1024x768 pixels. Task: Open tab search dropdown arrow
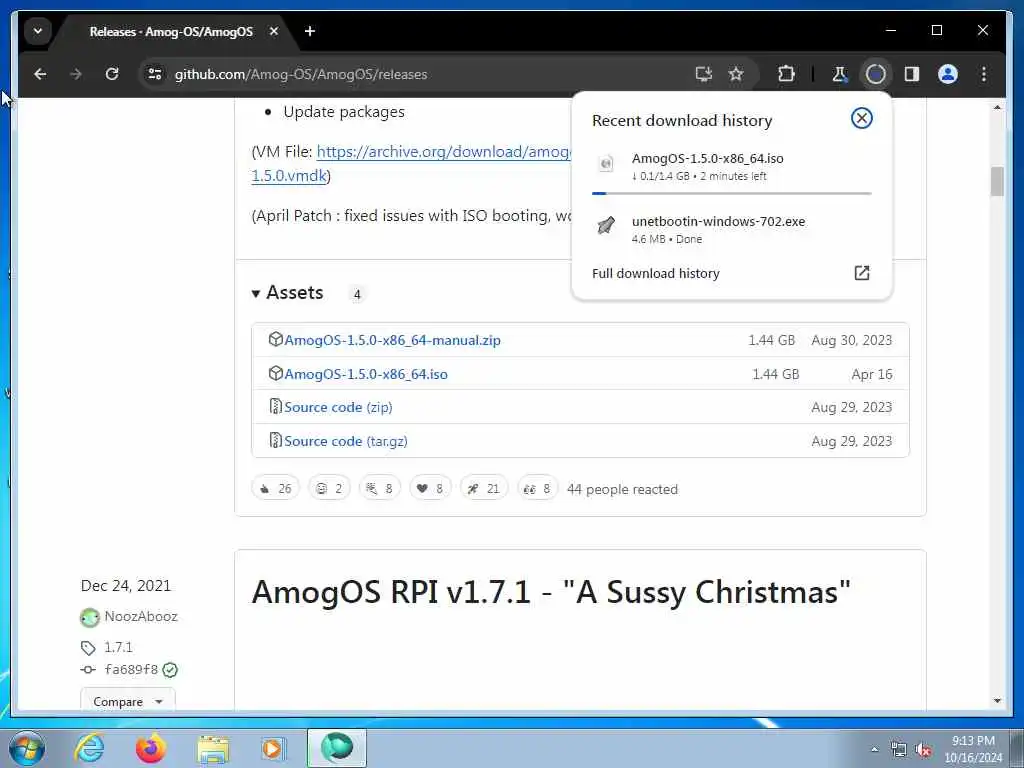[38, 31]
